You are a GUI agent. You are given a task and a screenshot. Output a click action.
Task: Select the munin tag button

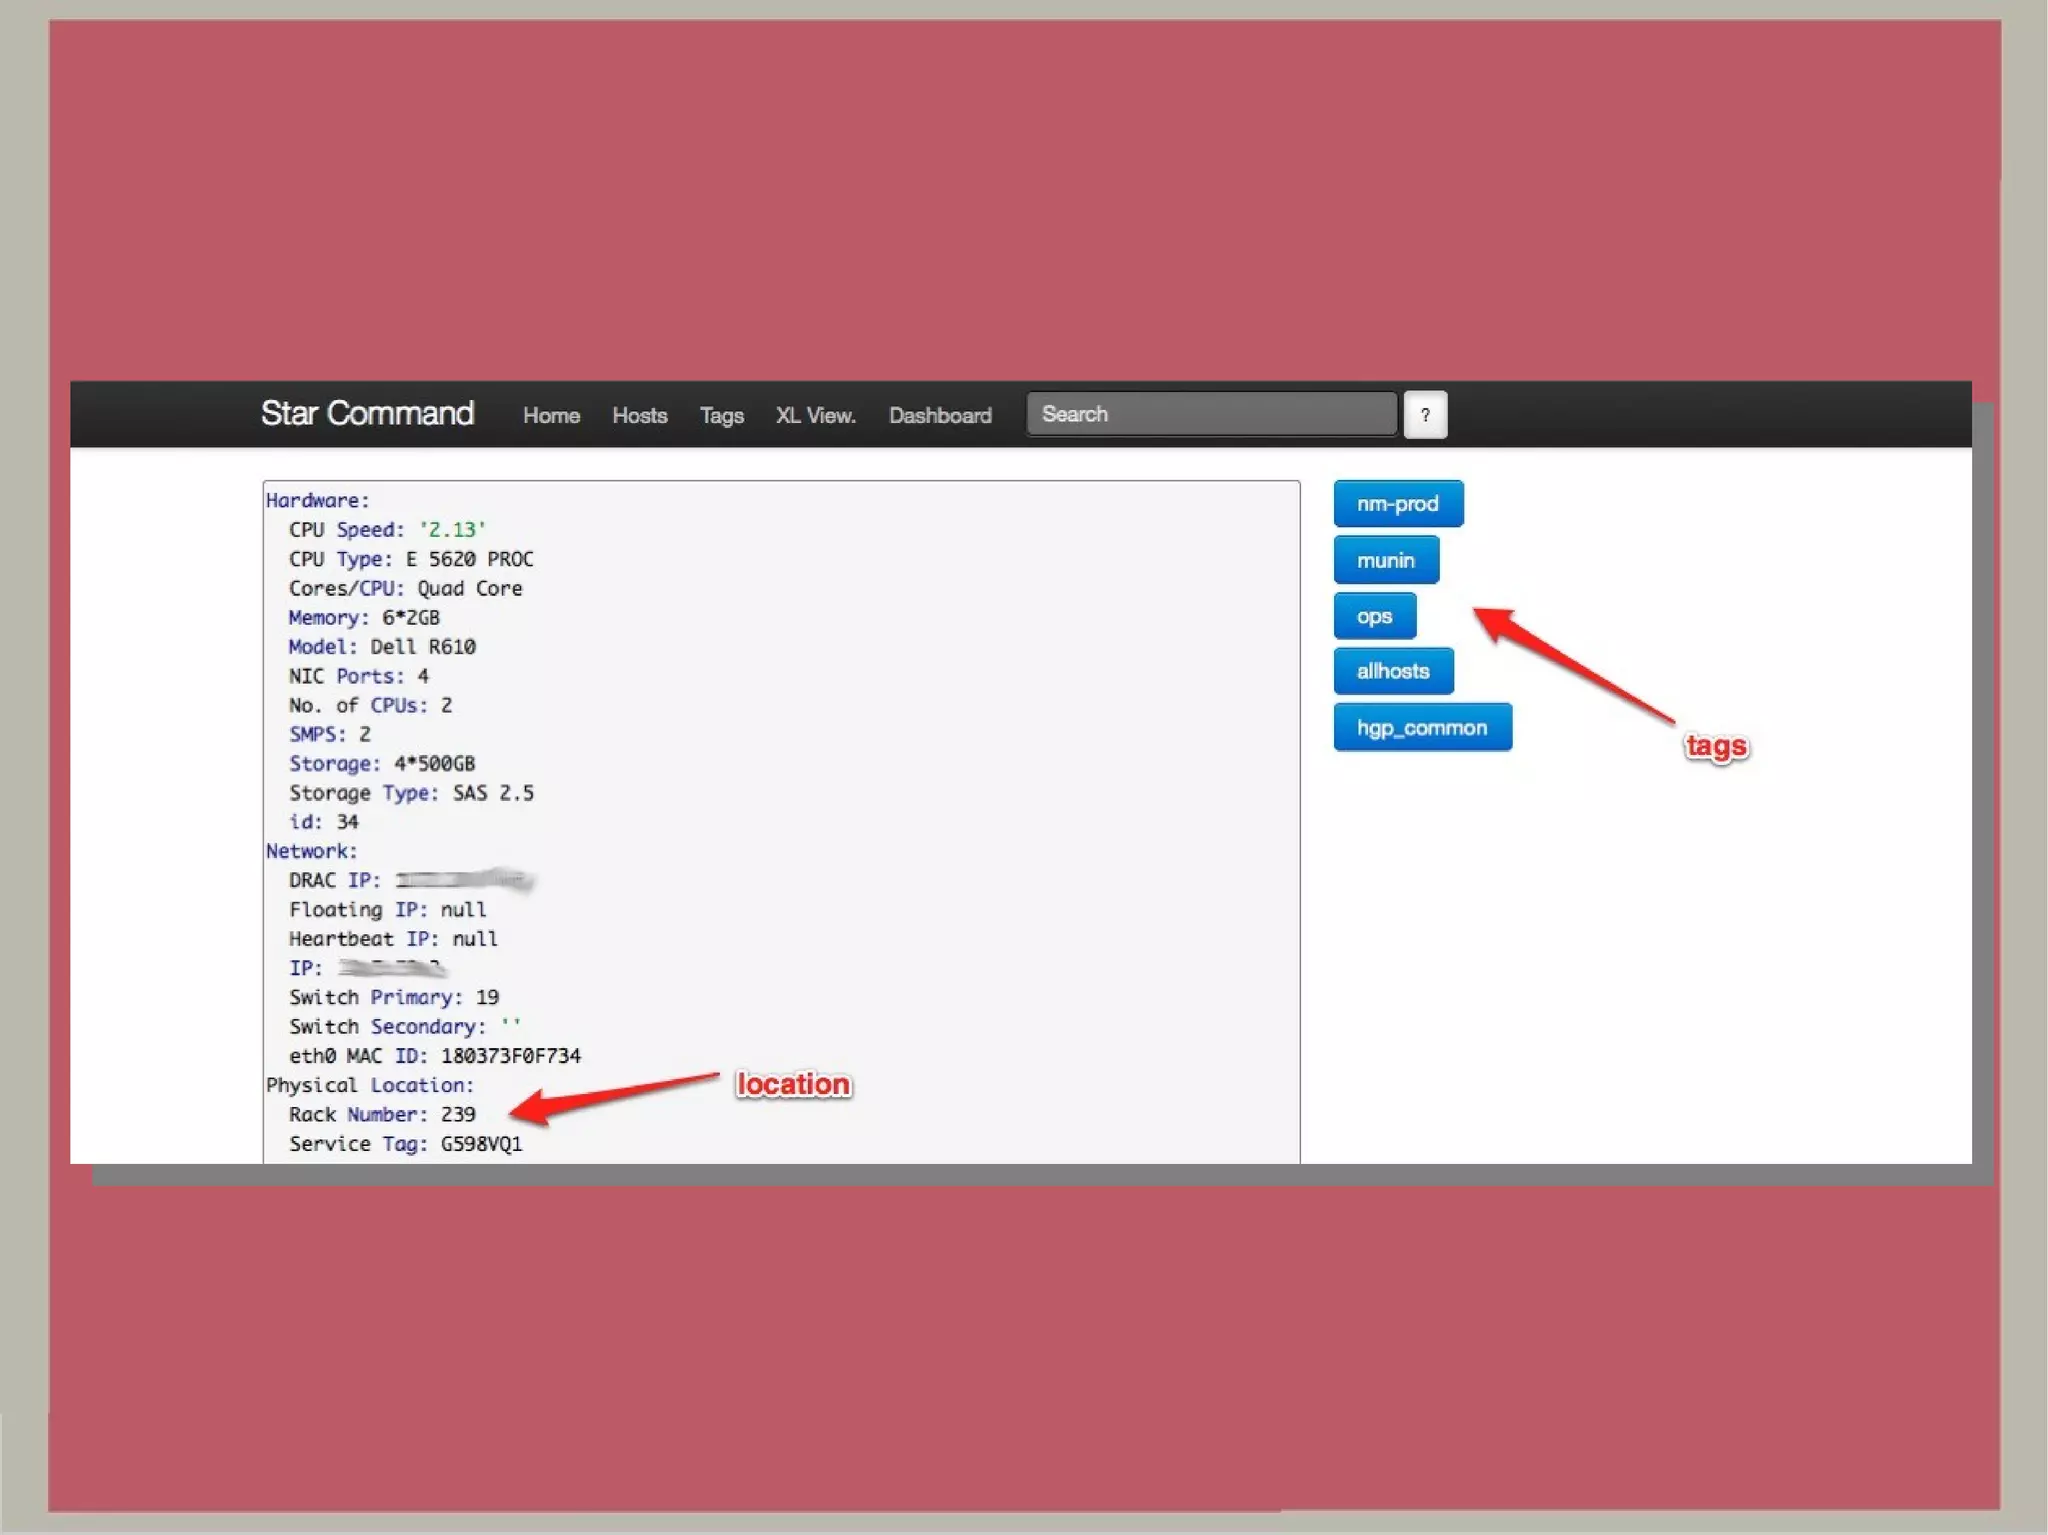click(1385, 560)
